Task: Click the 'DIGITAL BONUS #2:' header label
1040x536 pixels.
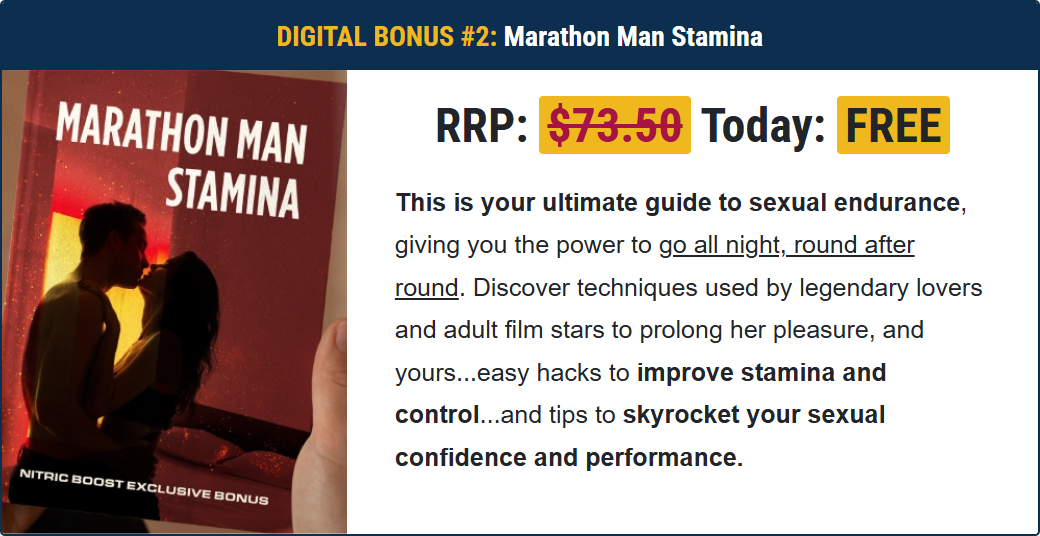Action: click(386, 38)
